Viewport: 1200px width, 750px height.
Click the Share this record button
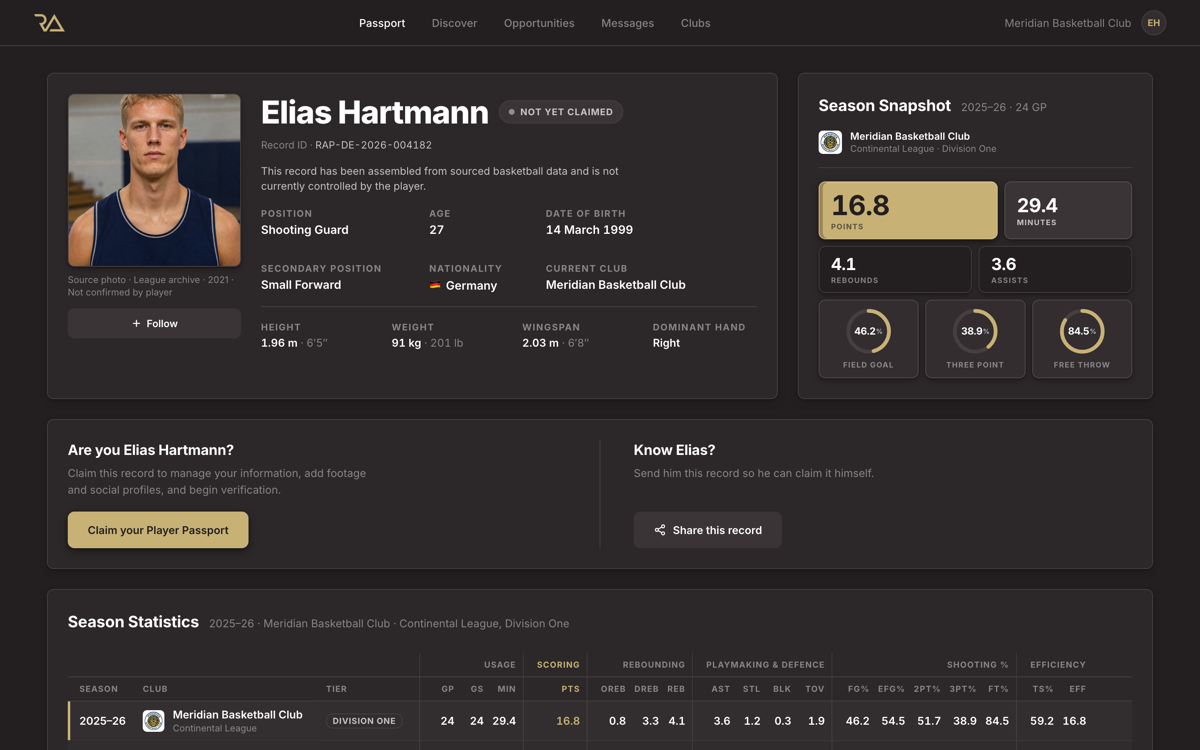tap(708, 530)
